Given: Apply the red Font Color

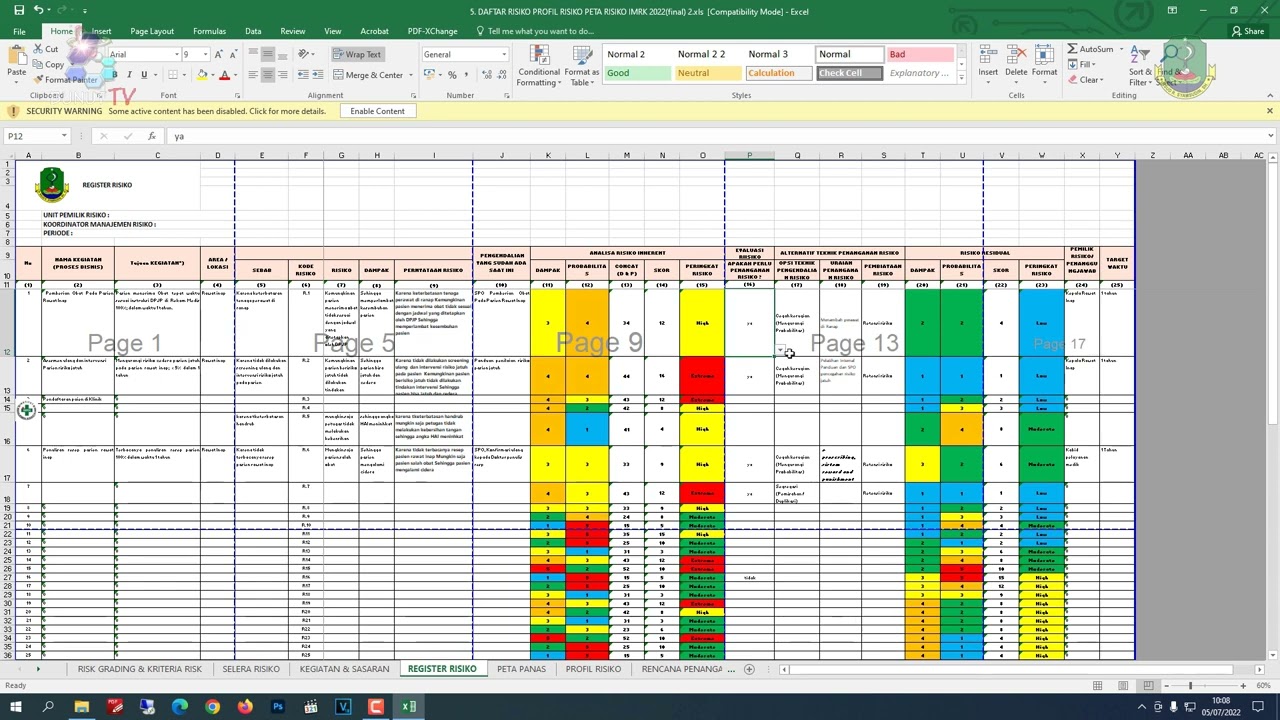Looking at the screenshot, I should pos(224,75).
